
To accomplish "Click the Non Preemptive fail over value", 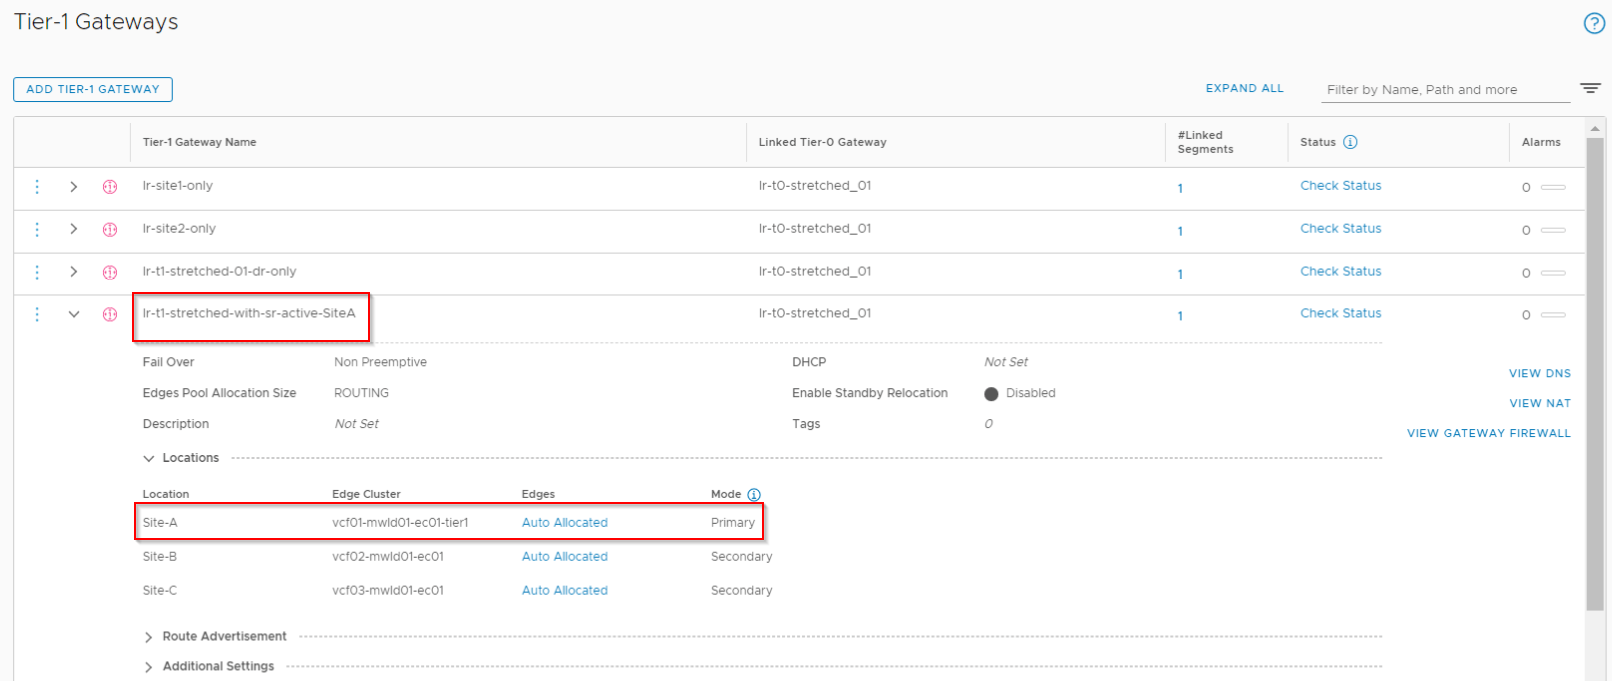I will 380,362.
